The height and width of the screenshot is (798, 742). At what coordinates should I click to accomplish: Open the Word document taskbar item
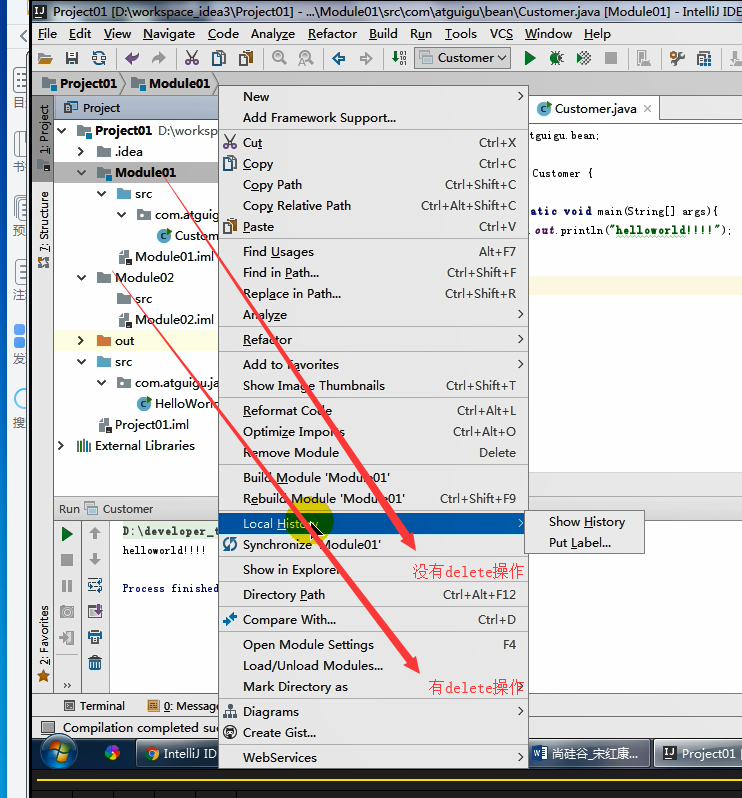[589, 753]
